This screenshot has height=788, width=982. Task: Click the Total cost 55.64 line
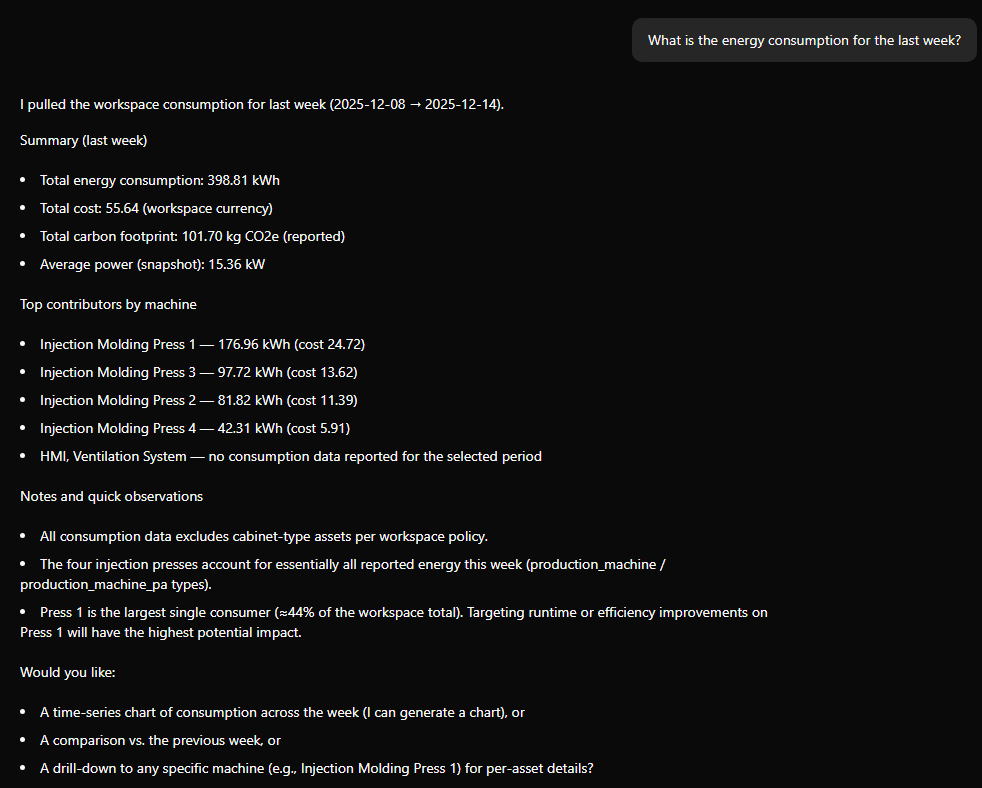(x=156, y=208)
